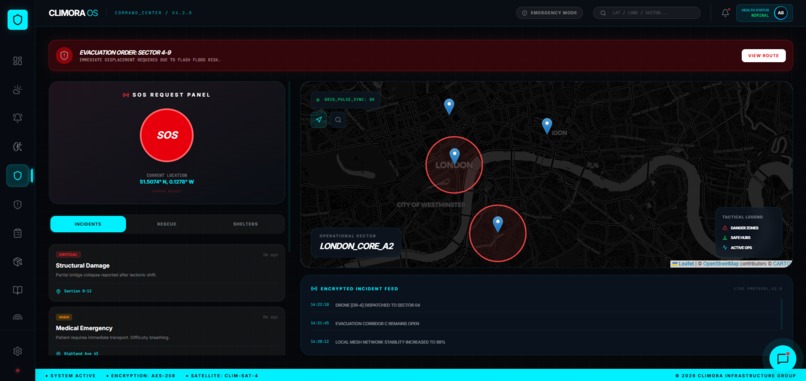Open the package box icon in sidebar
Screen dimensions: 806x381
pos(17,262)
